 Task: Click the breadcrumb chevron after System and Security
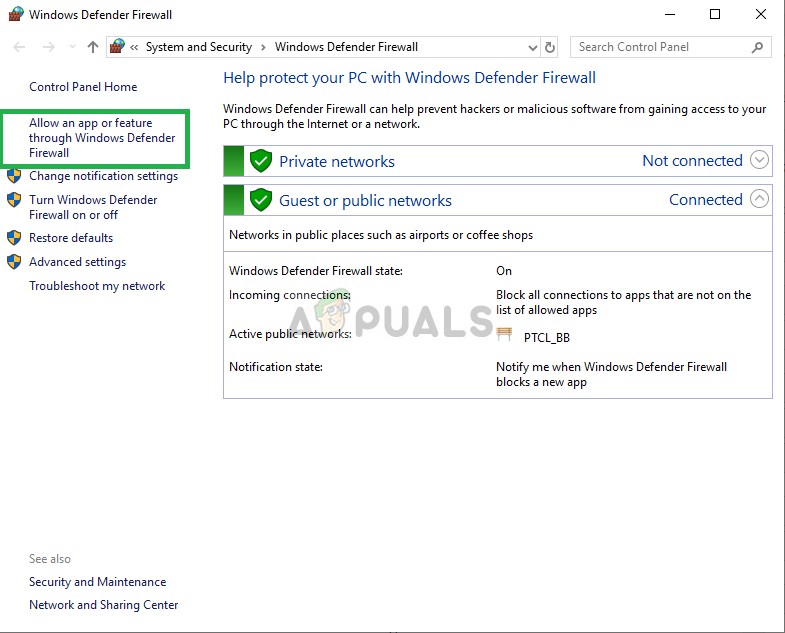pos(263,48)
